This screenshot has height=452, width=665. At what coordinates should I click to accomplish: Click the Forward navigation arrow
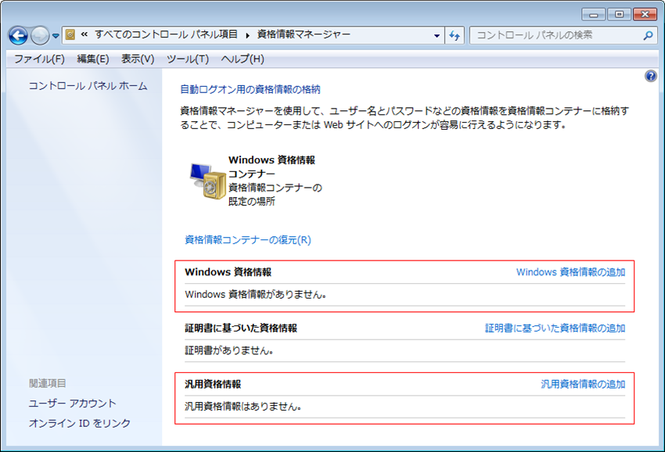click(x=40, y=36)
